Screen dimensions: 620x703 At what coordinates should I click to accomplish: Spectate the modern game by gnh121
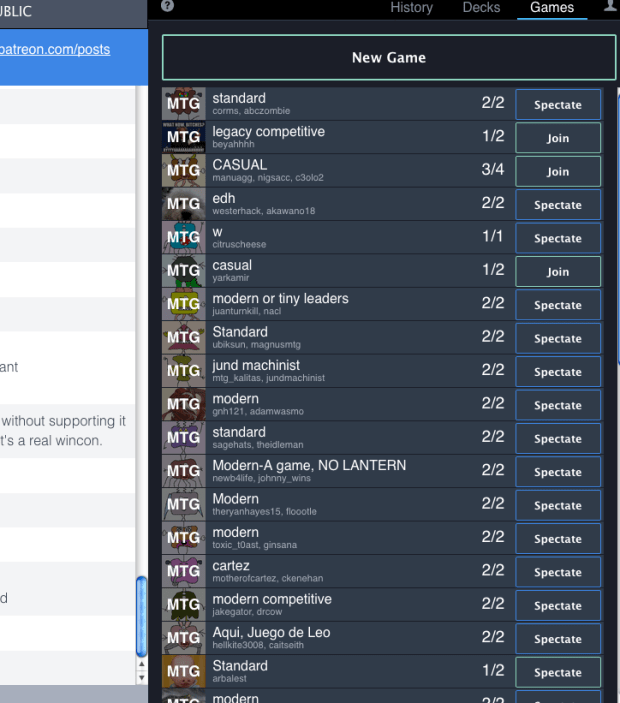coord(558,405)
